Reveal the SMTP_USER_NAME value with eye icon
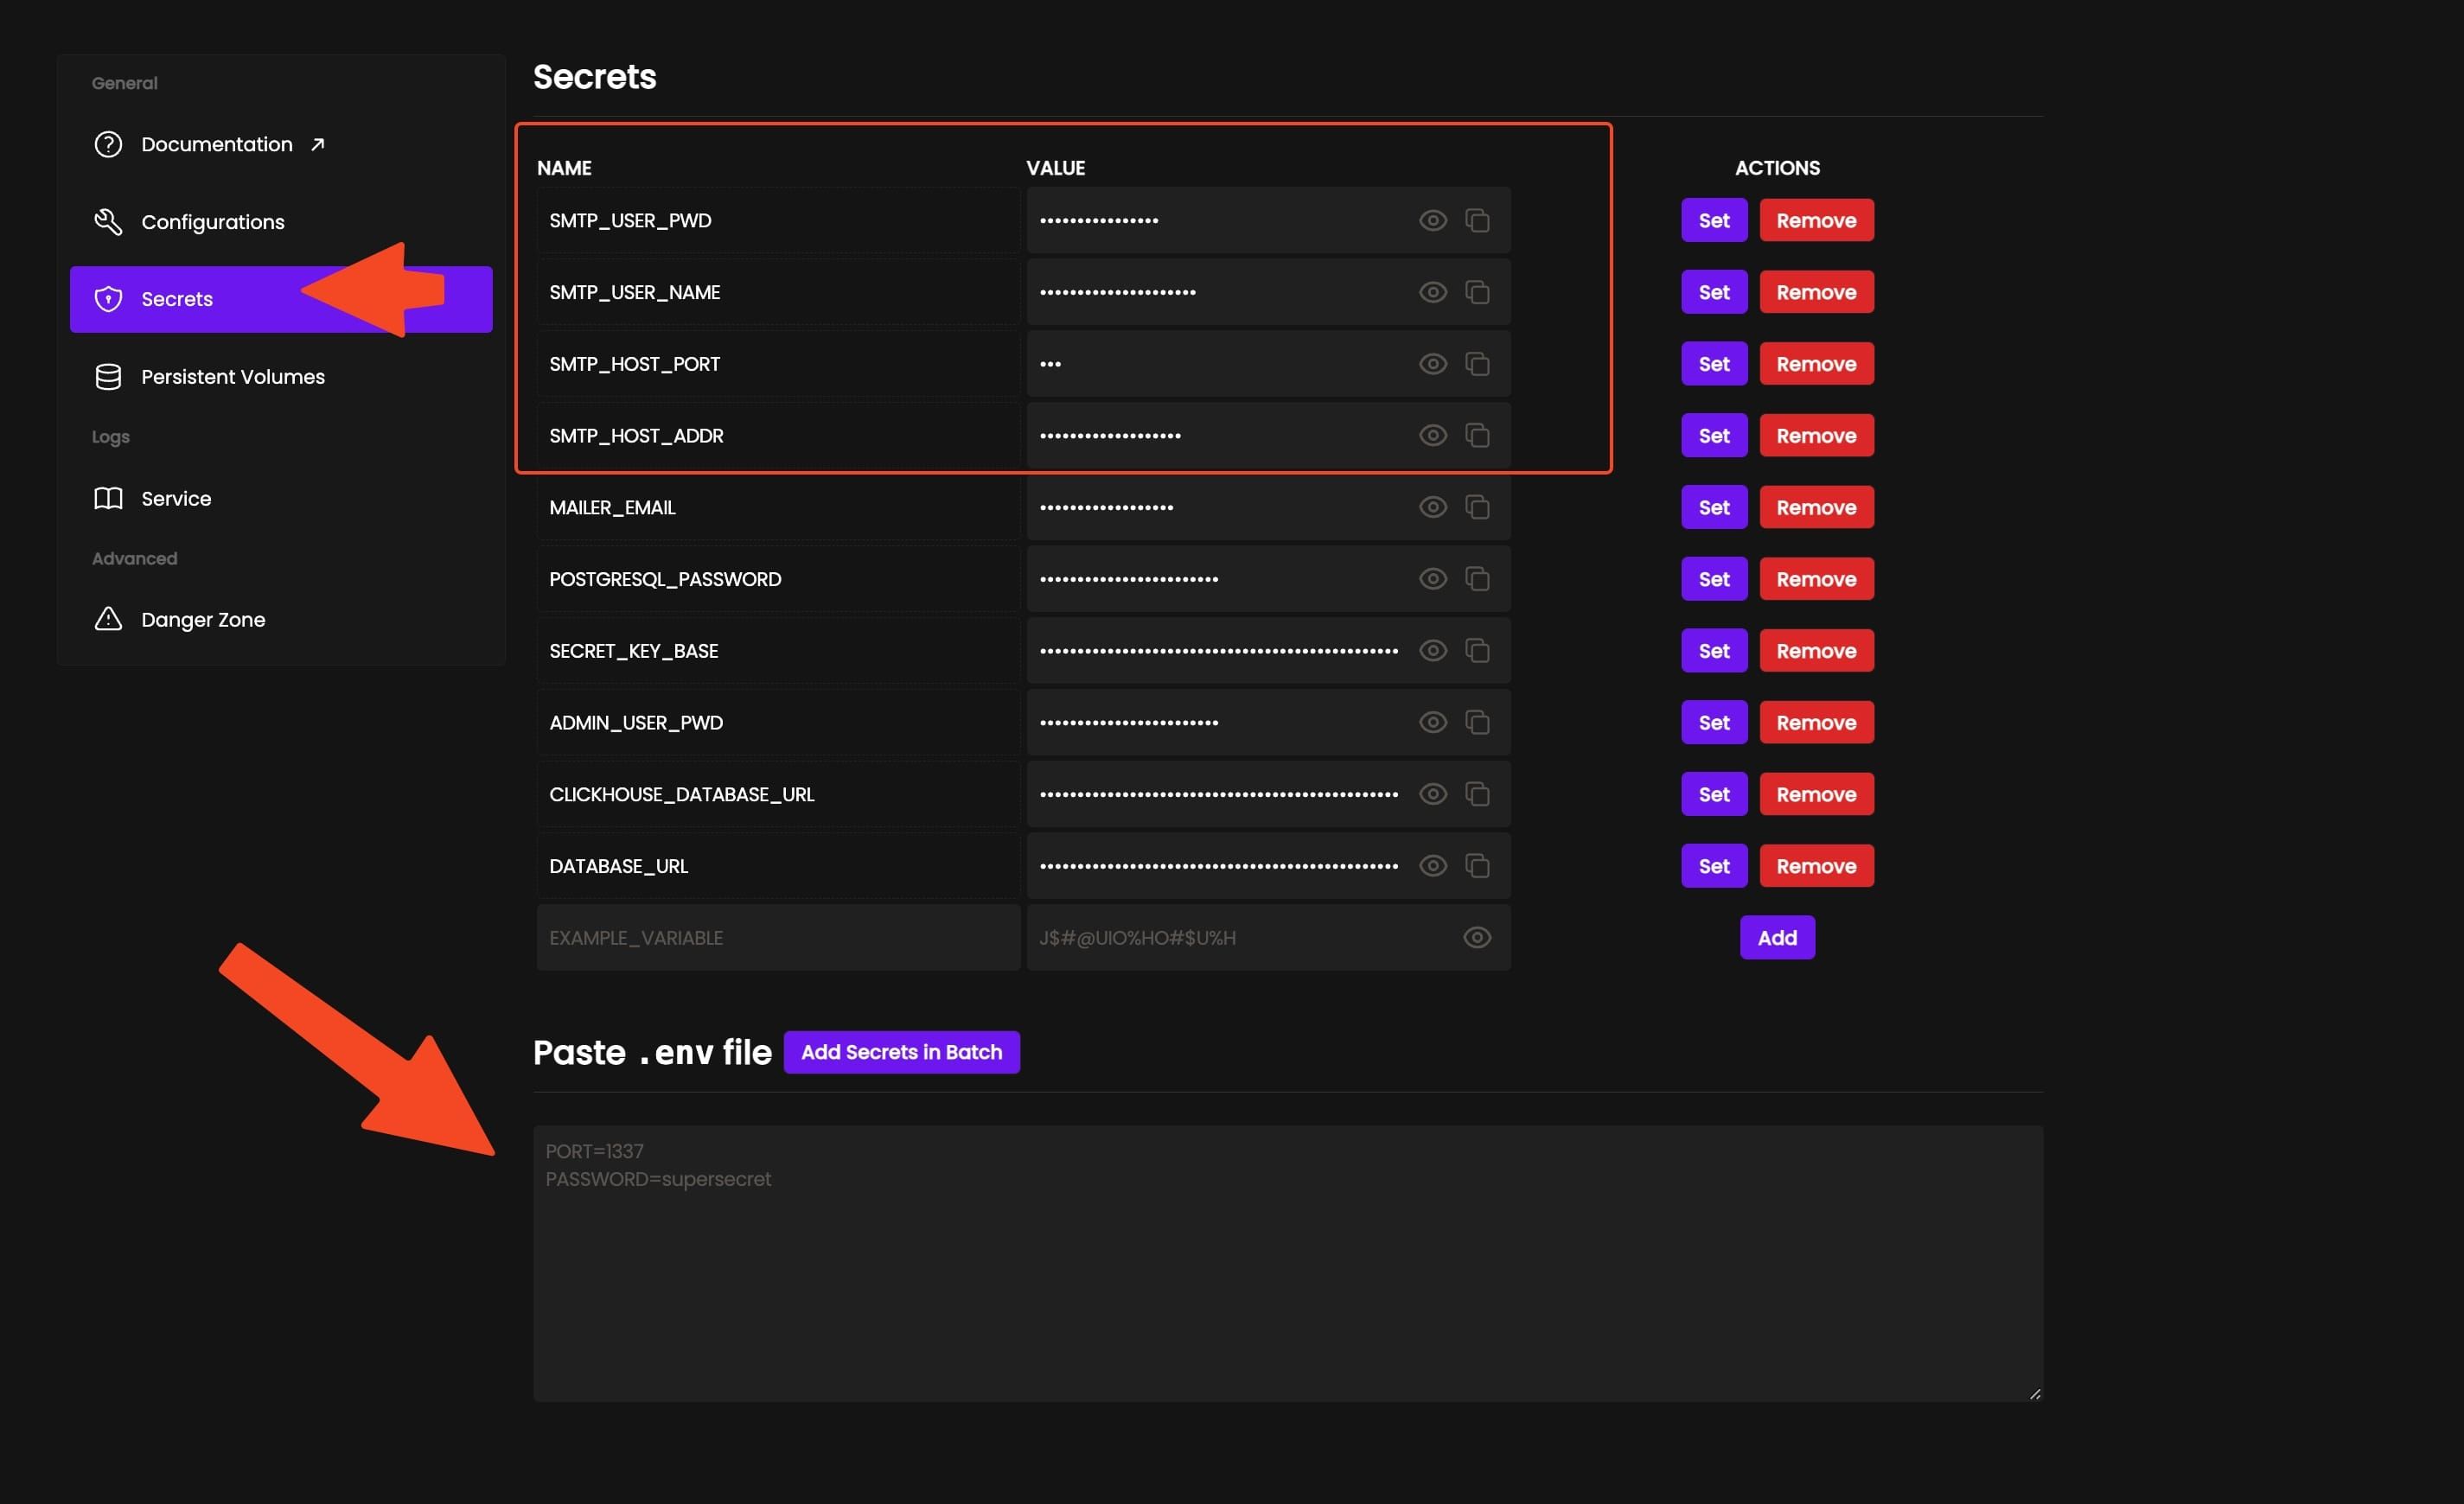This screenshot has height=1504, width=2464. pyautogui.click(x=1432, y=292)
